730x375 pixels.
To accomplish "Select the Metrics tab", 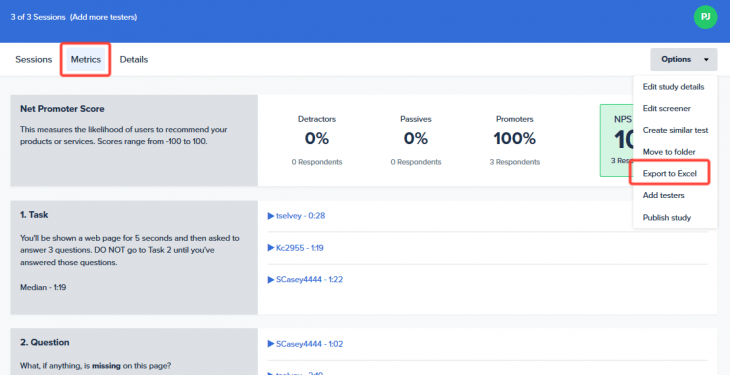I will (x=86, y=60).
